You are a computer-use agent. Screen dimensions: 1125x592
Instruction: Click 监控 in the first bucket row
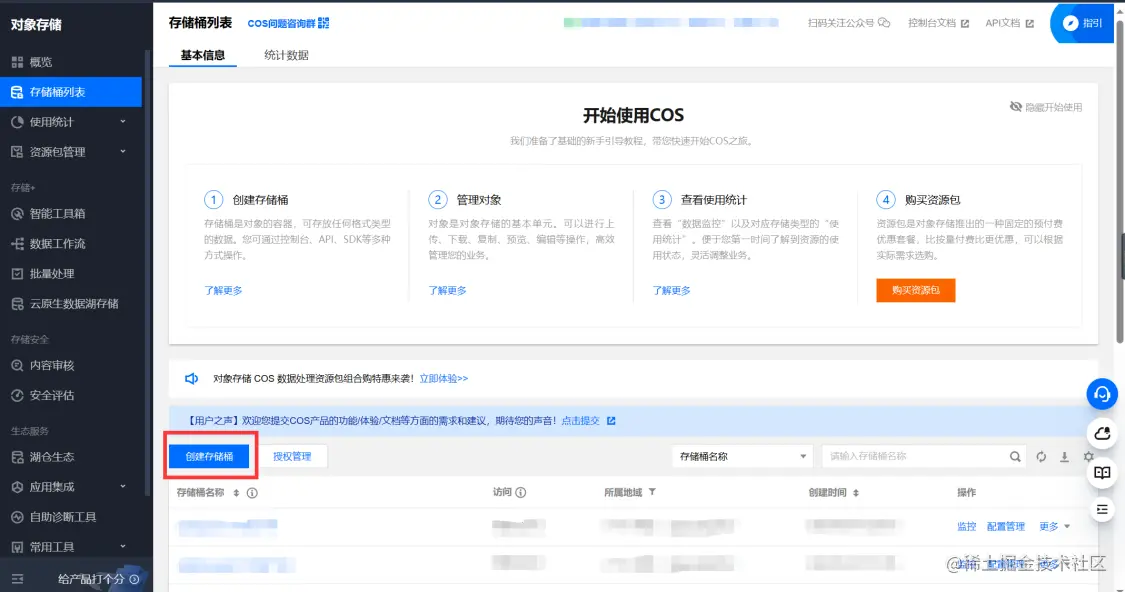(966, 527)
